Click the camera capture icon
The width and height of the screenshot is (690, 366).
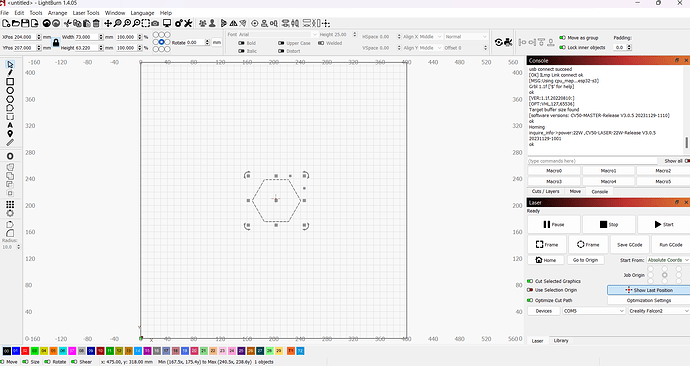point(155,23)
